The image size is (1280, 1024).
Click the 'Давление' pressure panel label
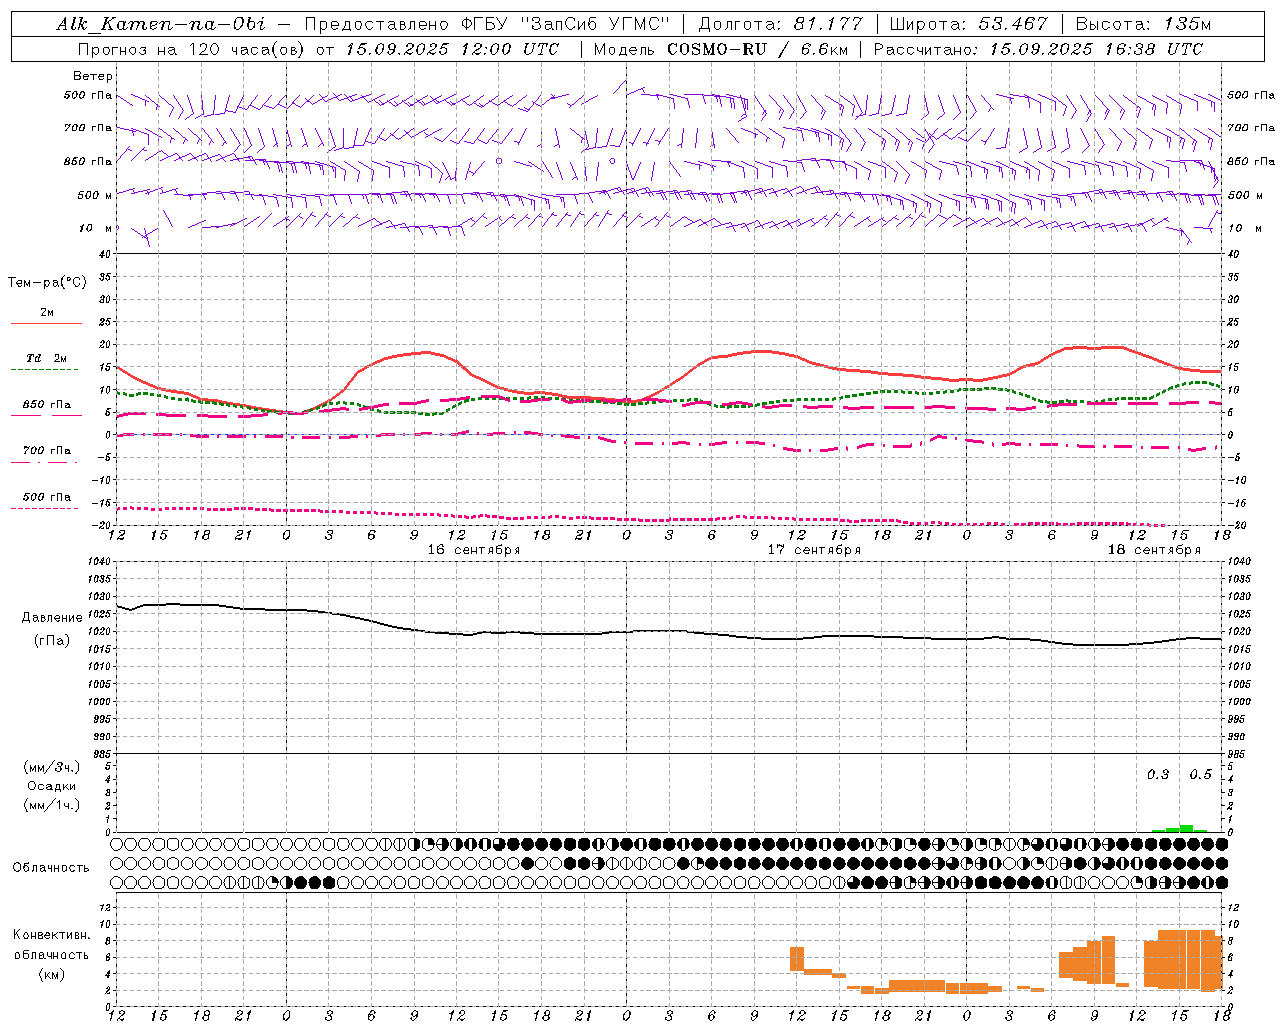(x=52, y=618)
